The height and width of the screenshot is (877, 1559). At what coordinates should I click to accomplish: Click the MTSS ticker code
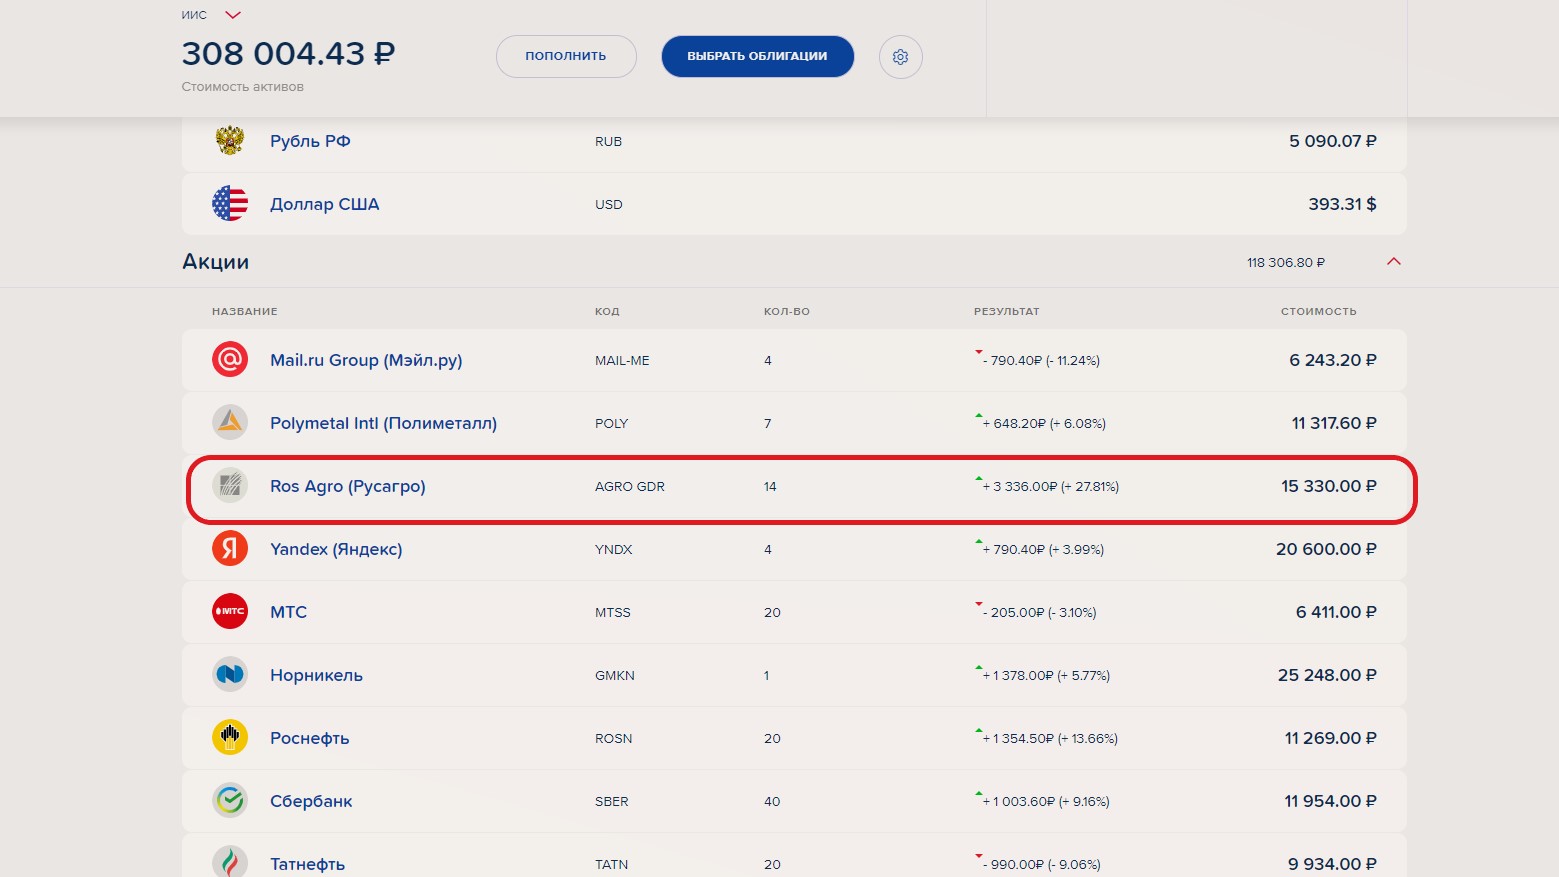pyautogui.click(x=613, y=612)
